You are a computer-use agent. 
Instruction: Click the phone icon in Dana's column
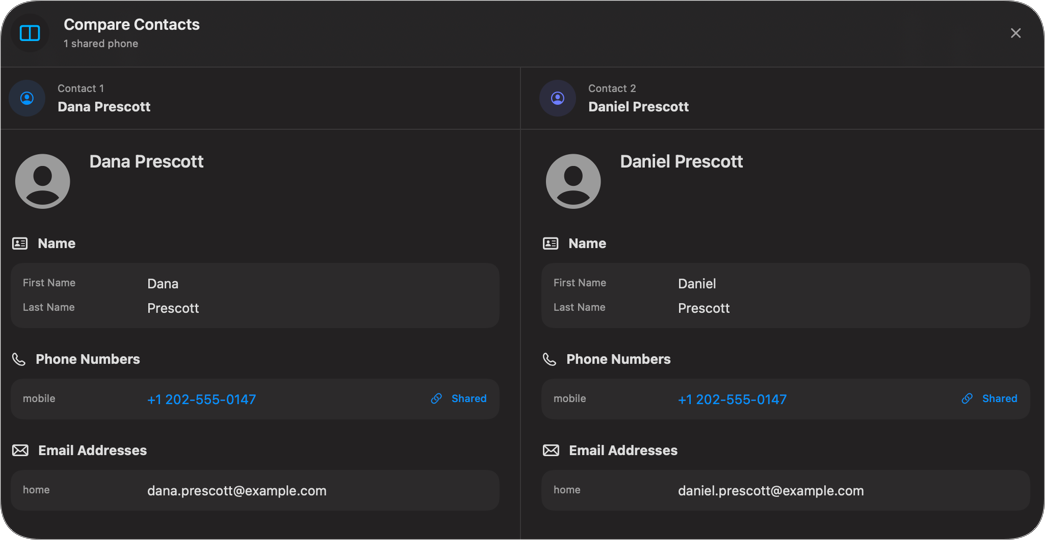click(19, 359)
